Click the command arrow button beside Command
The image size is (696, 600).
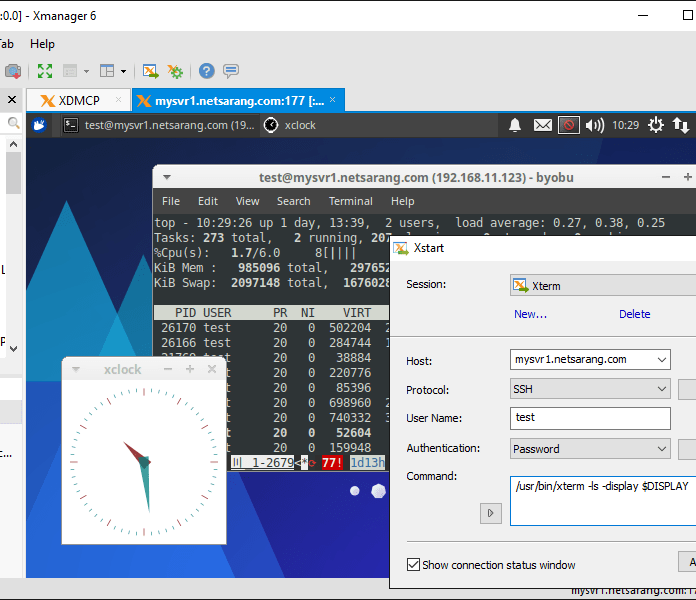point(490,513)
